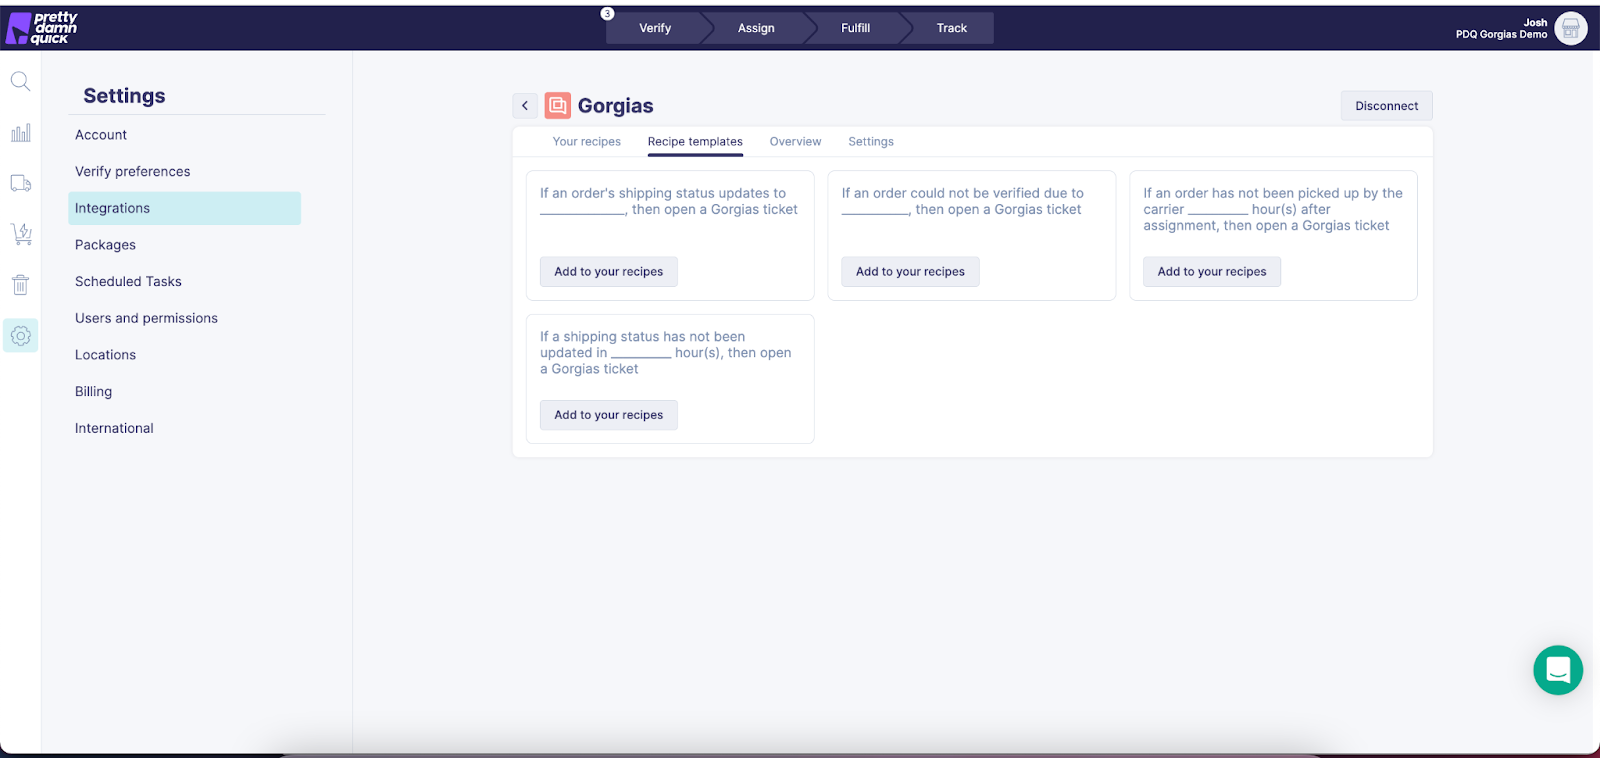This screenshot has height=758, width=1600.
Task: Click the order's shipping status updates template text
Action: point(669,201)
